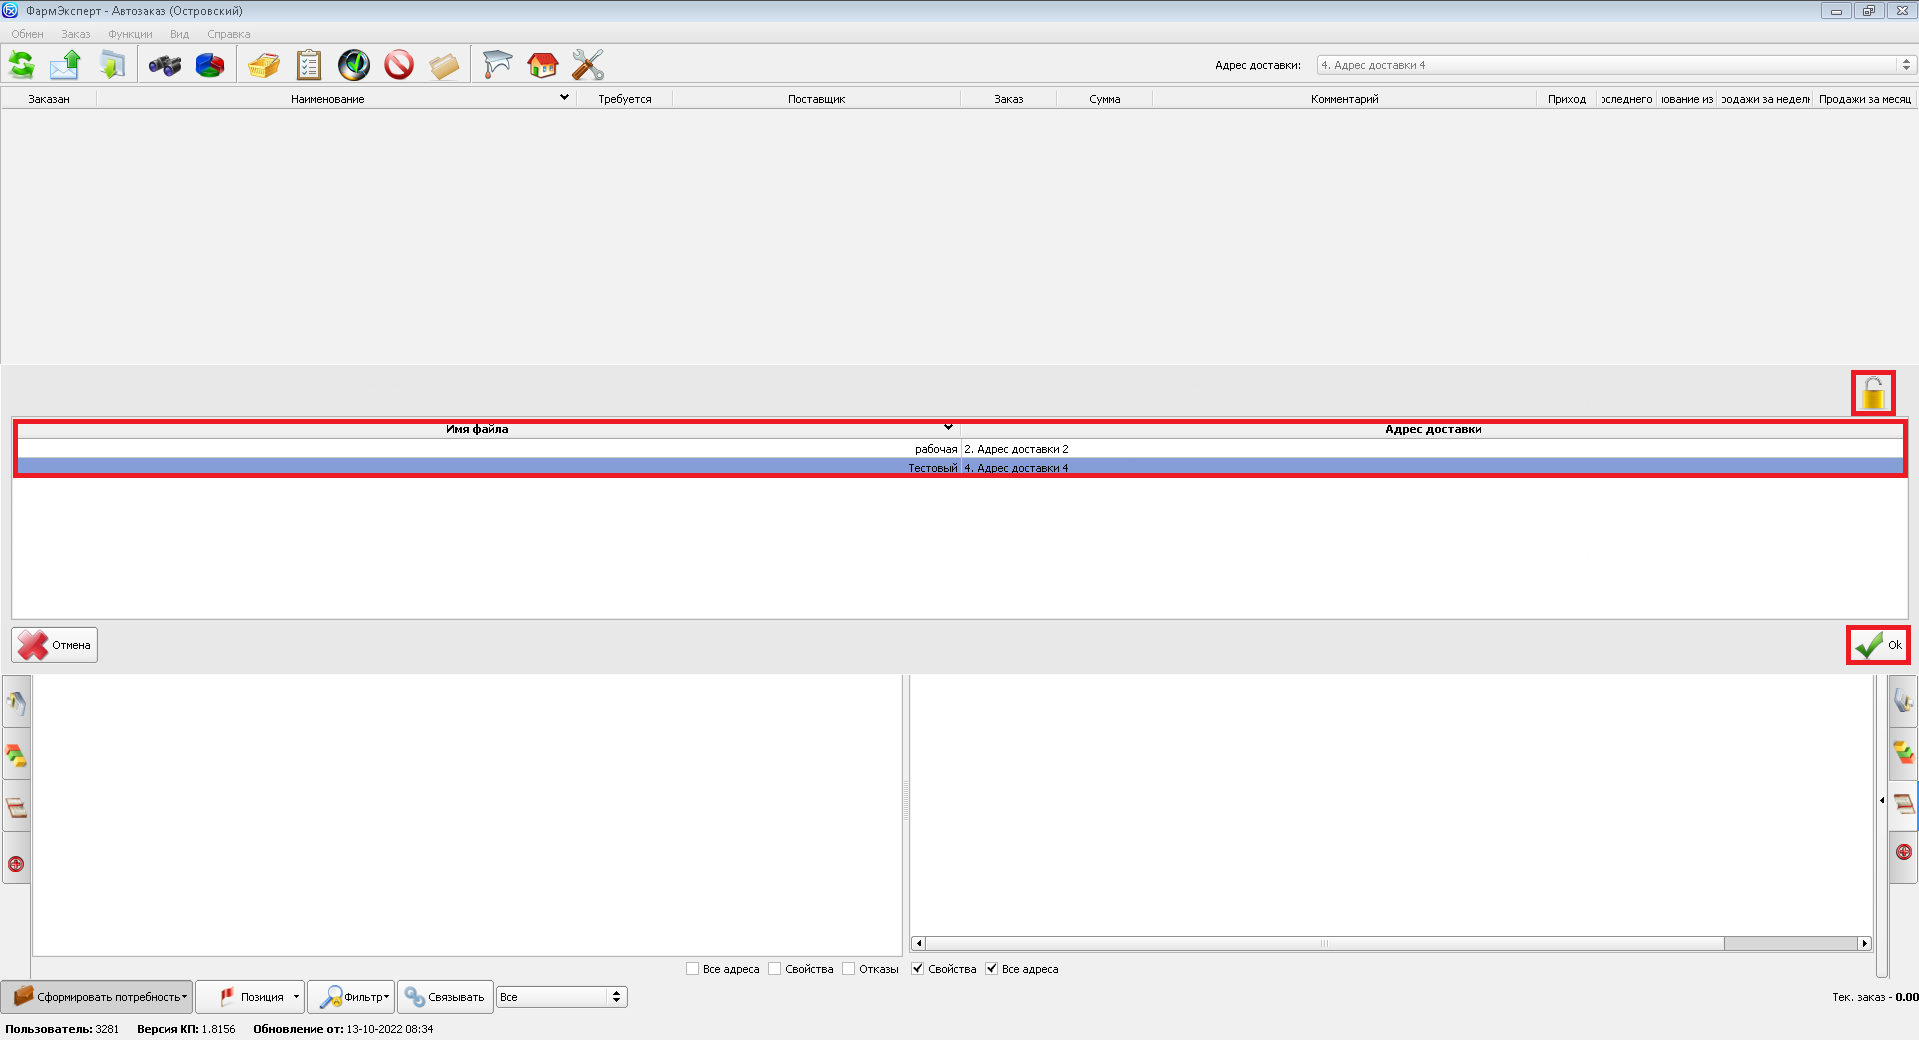Open the Справка menu
This screenshot has width=1919, height=1040.
(x=228, y=34)
